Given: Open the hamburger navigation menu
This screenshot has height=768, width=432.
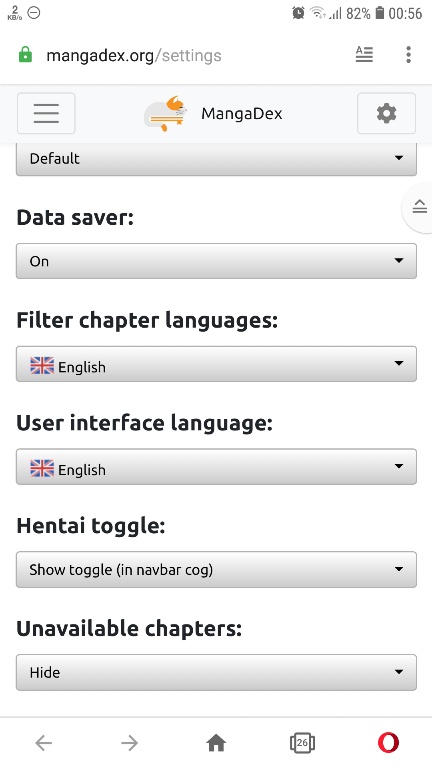Looking at the screenshot, I should (46, 113).
